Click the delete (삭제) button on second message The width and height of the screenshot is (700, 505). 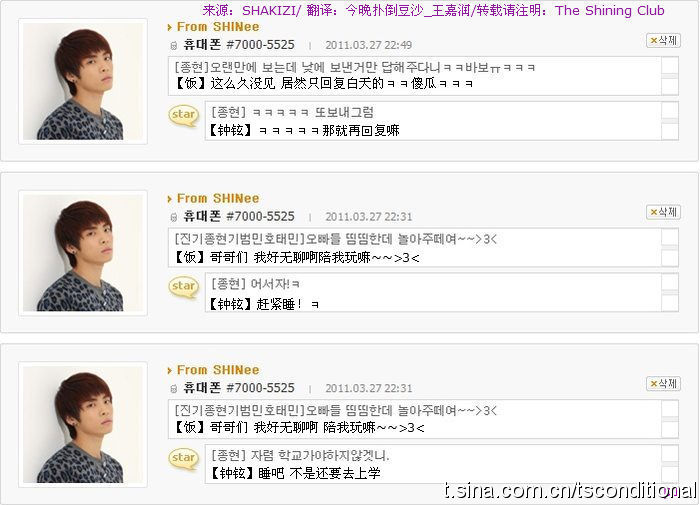click(x=663, y=212)
